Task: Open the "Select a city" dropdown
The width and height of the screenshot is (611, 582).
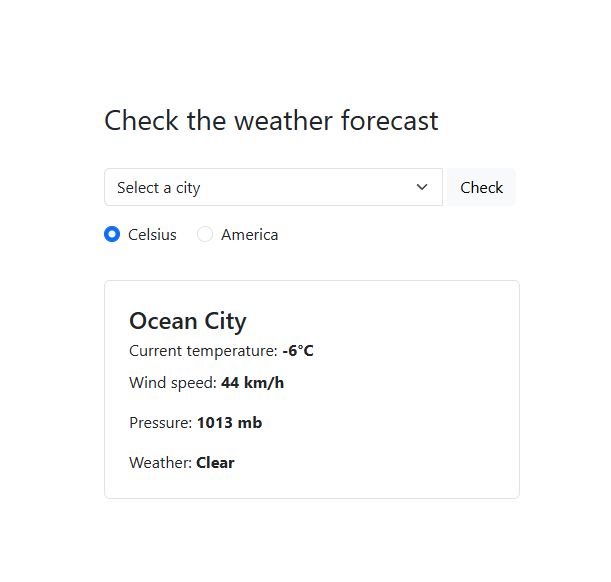Action: 272,187
